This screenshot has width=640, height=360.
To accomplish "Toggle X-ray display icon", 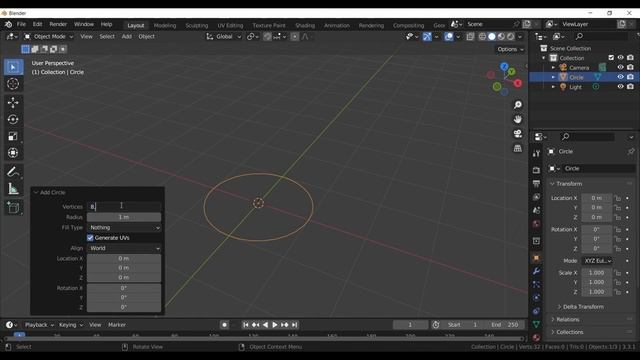I will [x=470, y=37].
